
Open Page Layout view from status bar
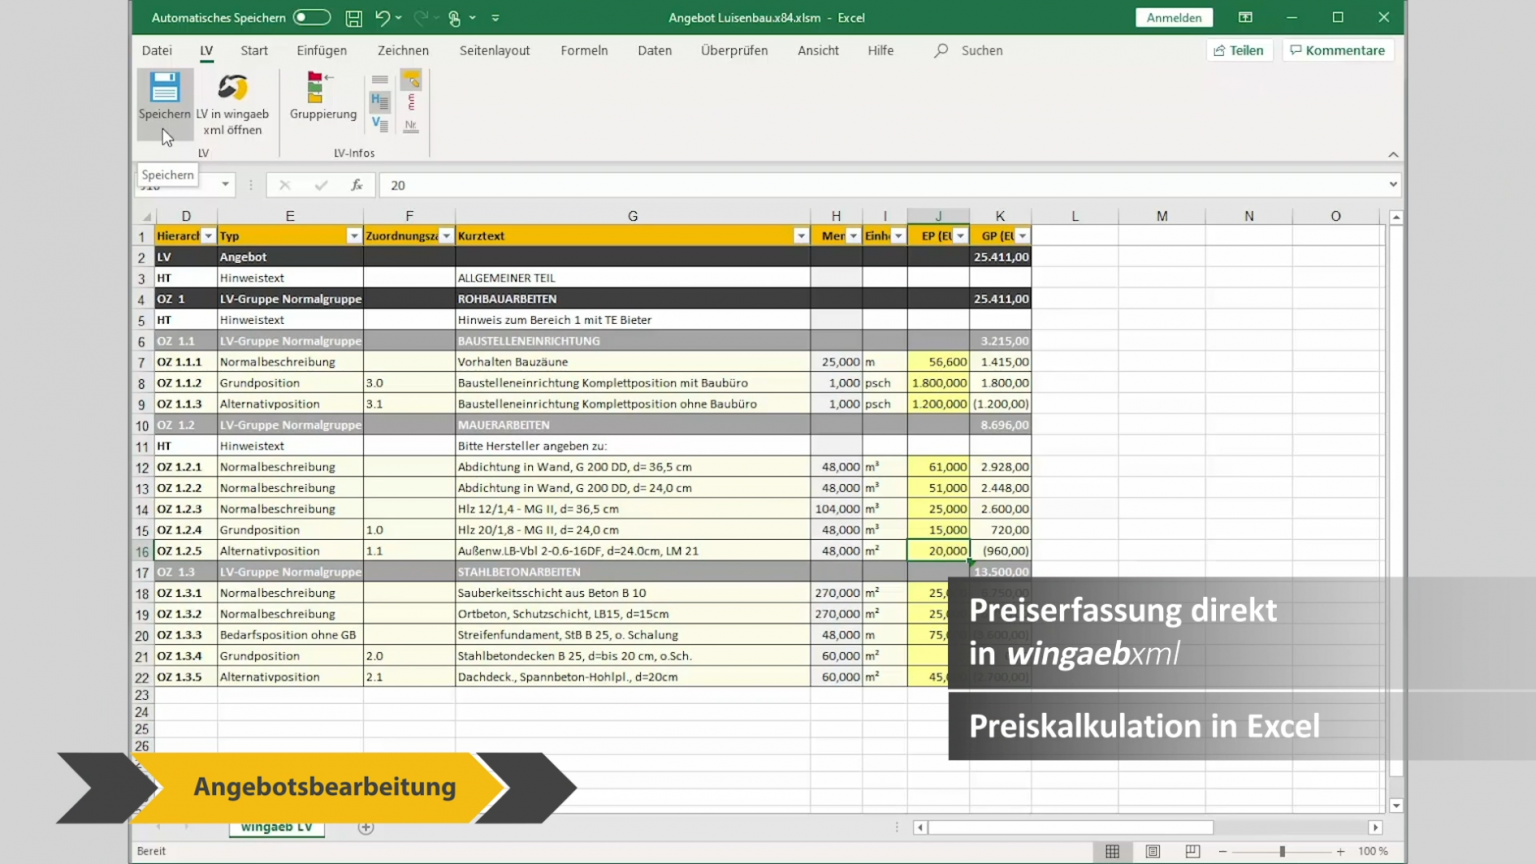[x=1152, y=851]
